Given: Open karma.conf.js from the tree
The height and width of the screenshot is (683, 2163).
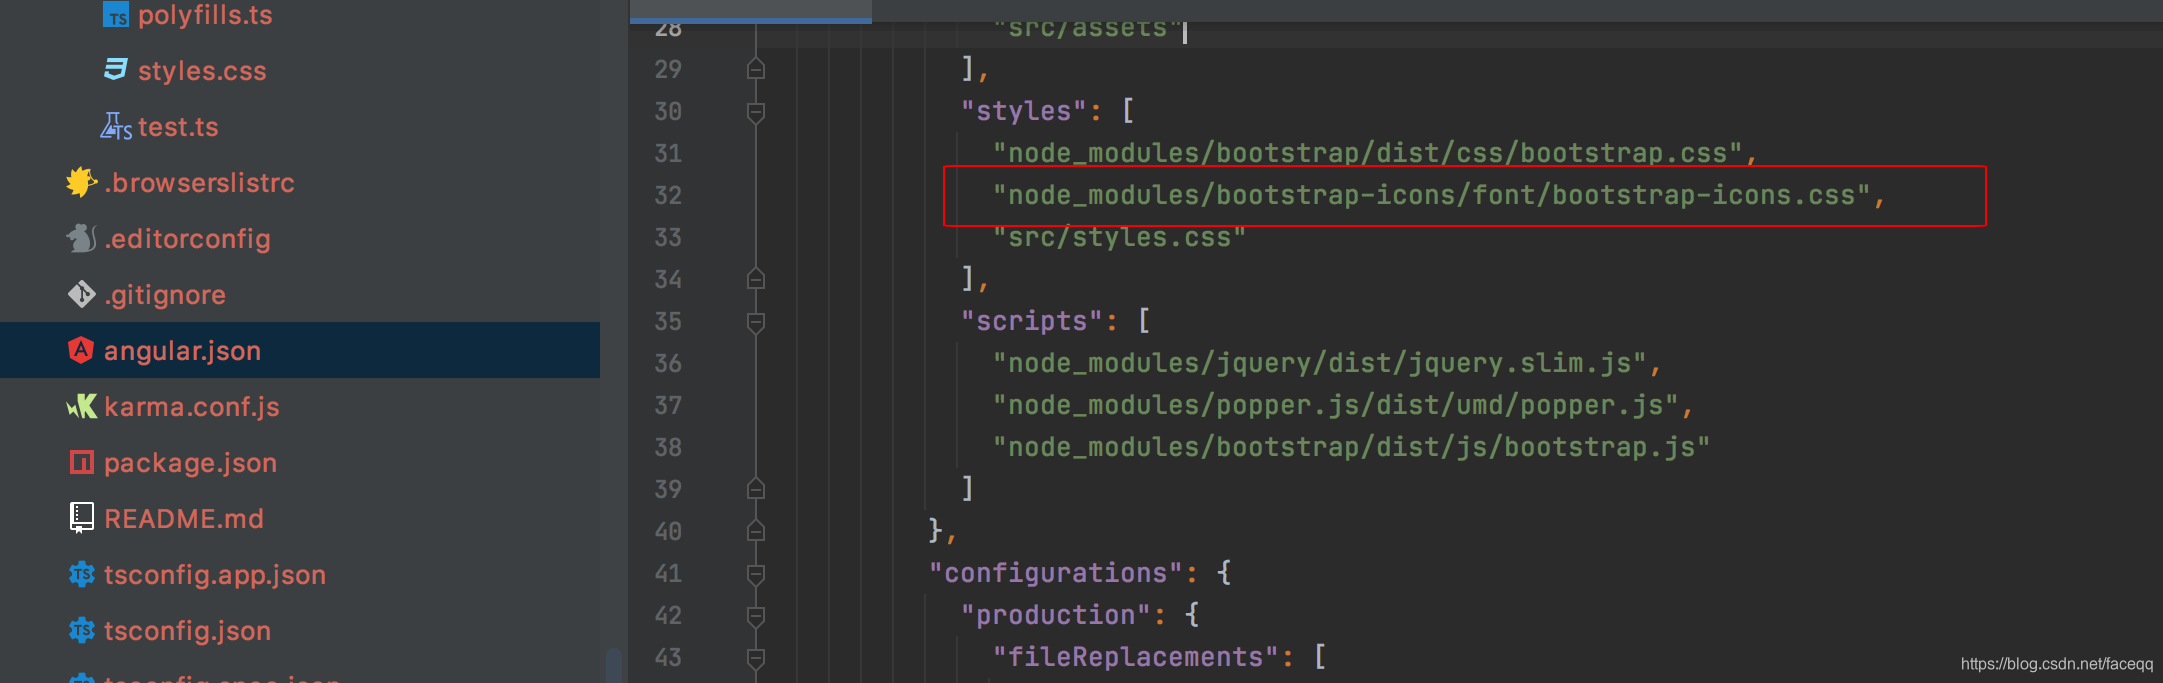Looking at the screenshot, I should pos(192,407).
